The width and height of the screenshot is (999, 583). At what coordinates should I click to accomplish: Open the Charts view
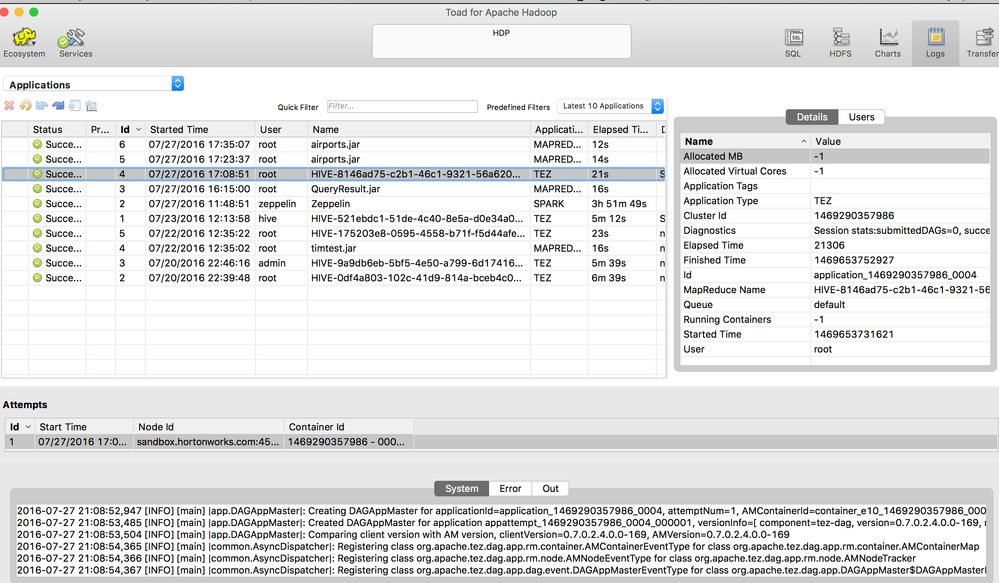[888, 42]
